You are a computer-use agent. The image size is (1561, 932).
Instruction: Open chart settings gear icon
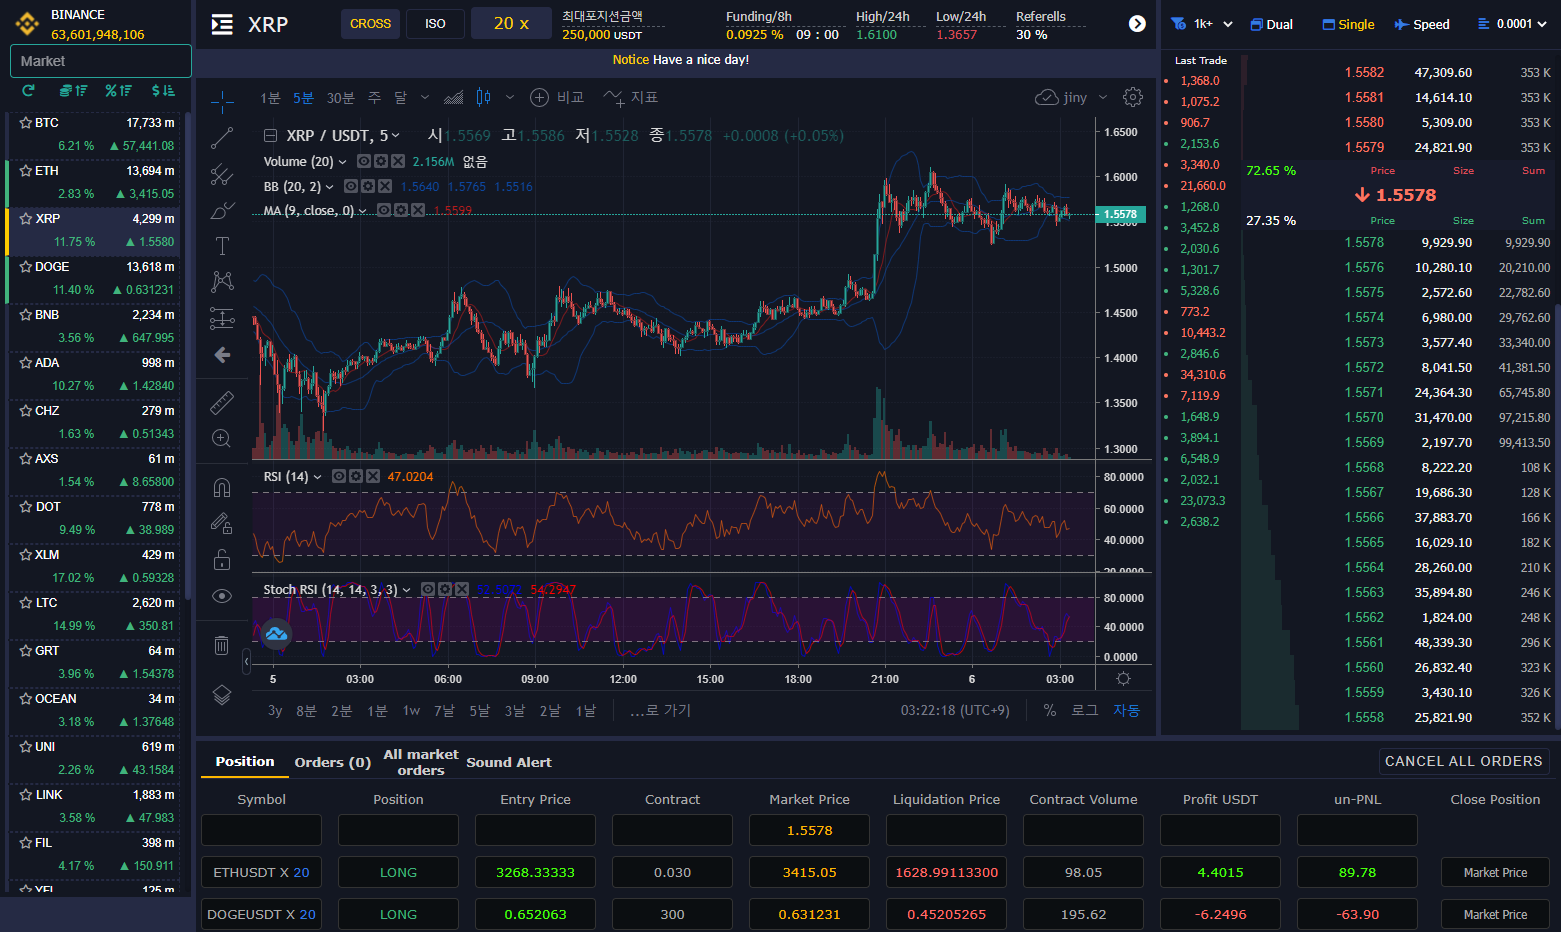click(1132, 97)
